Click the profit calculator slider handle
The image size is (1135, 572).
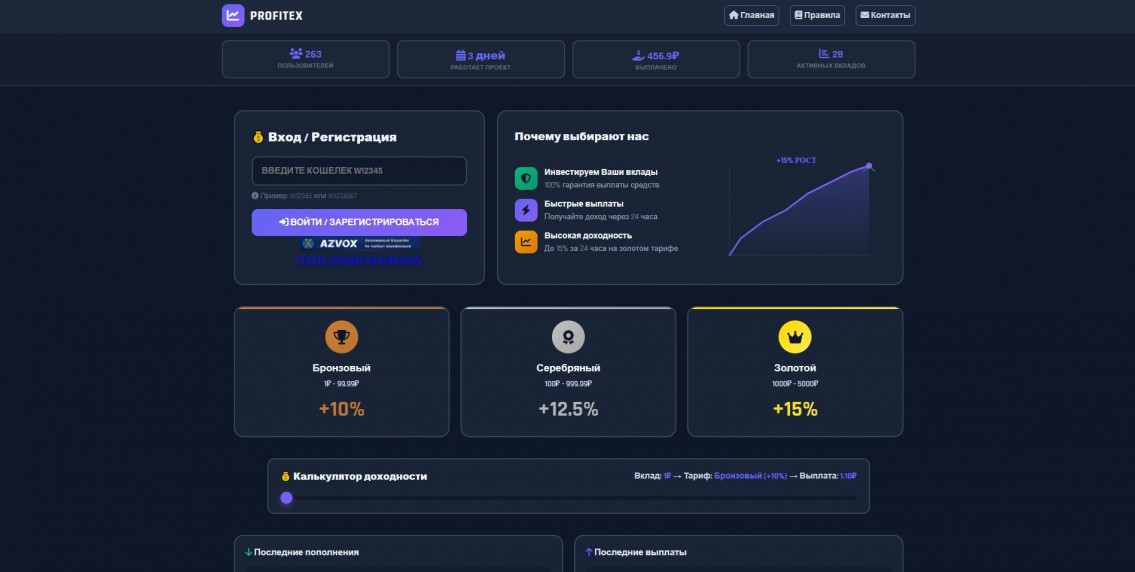click(x=287, y=498)
